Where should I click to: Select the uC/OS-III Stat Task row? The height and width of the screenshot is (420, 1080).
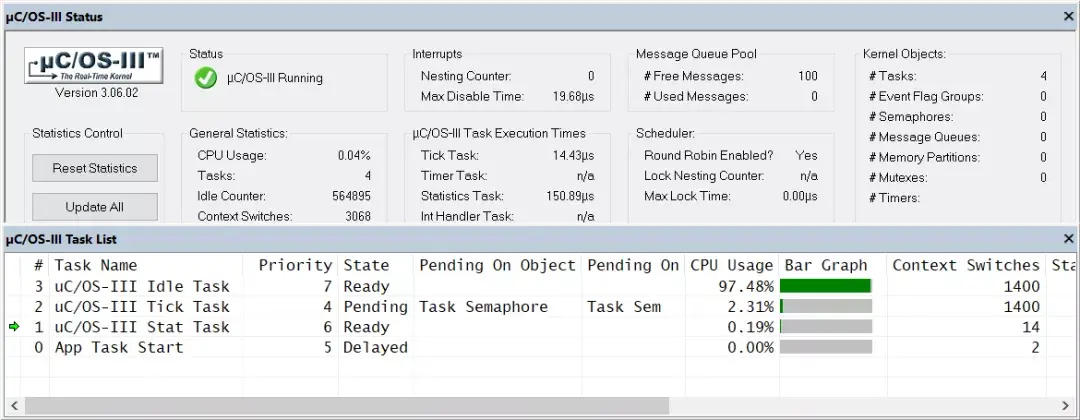tap(142, 327)
